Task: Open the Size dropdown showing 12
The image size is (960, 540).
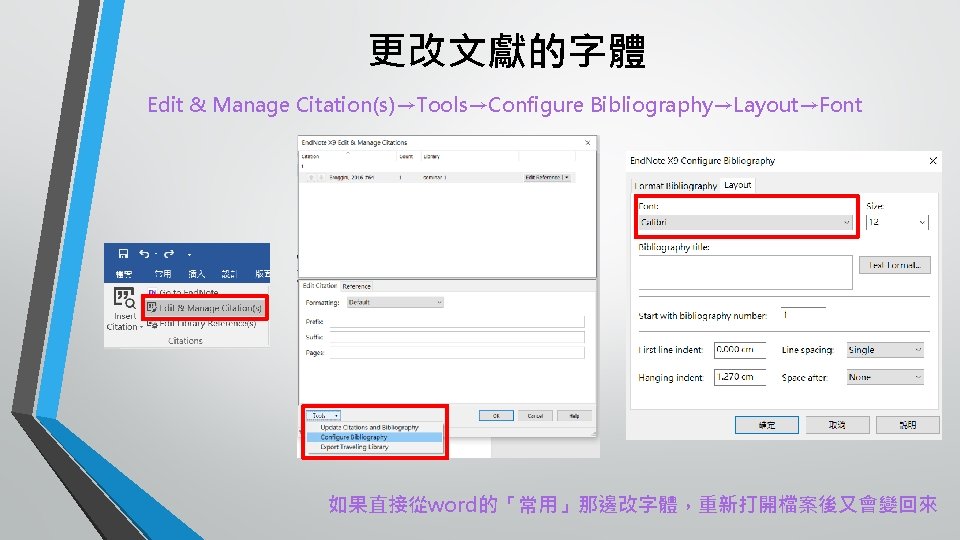Action: (897, 222)
